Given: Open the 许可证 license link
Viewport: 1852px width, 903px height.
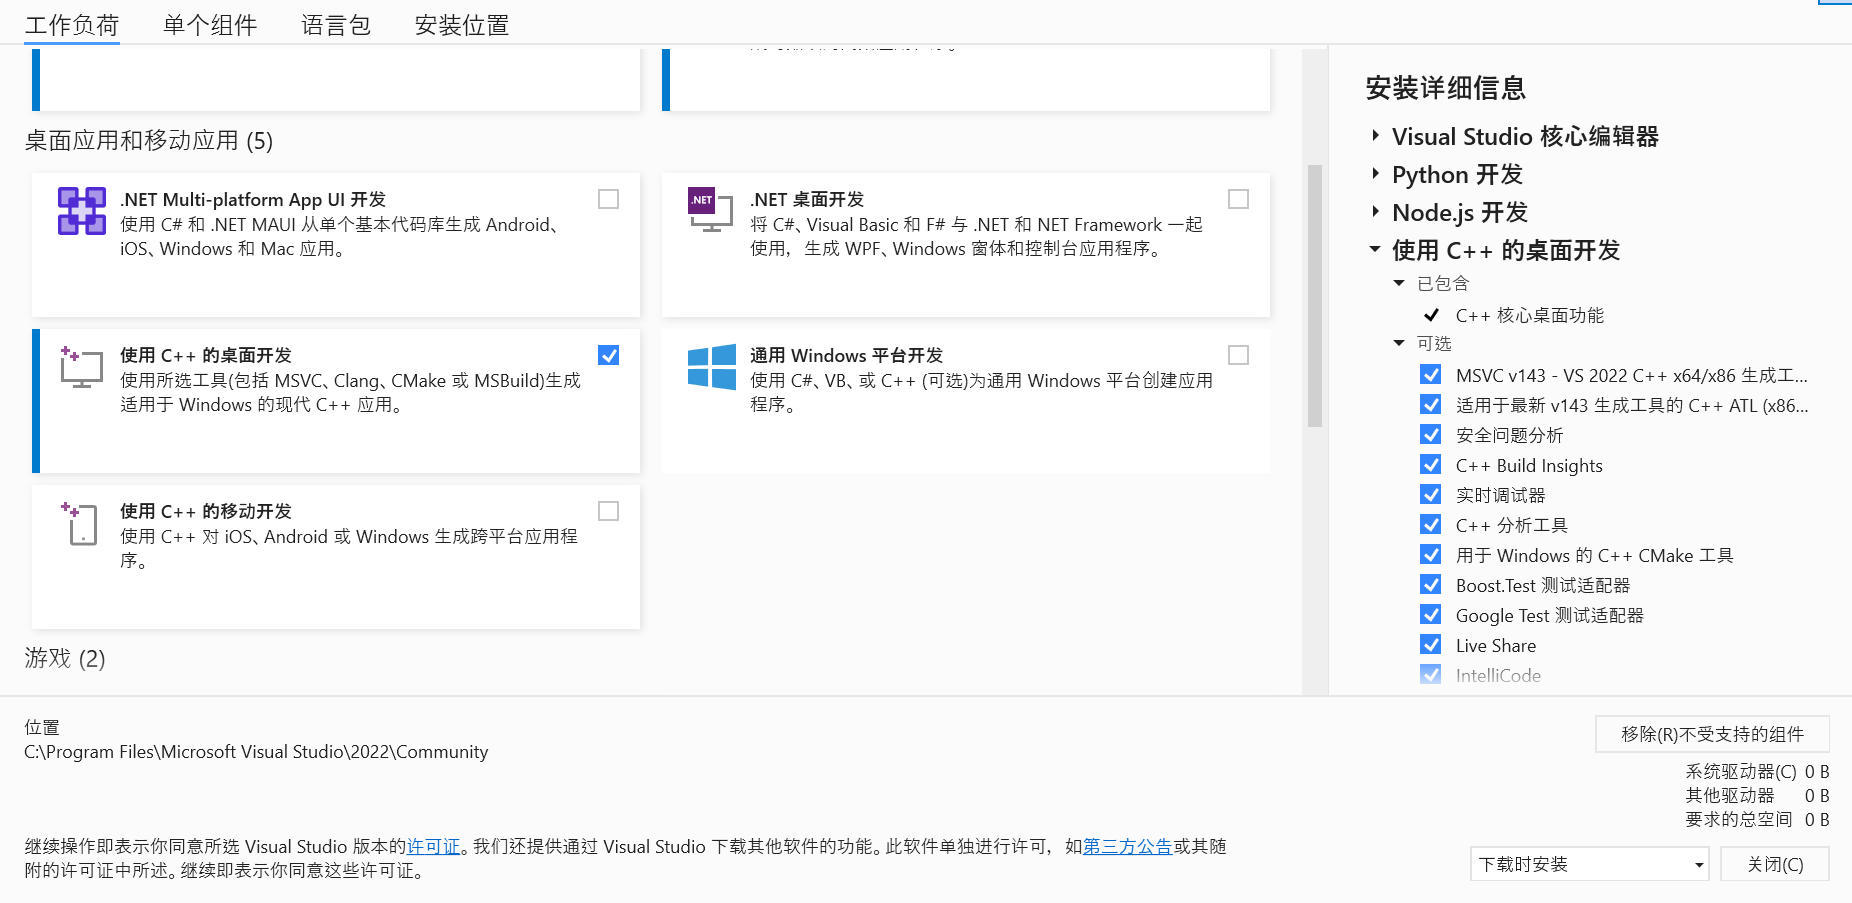Looking at the screenshot, I should [x=433, y=847].
